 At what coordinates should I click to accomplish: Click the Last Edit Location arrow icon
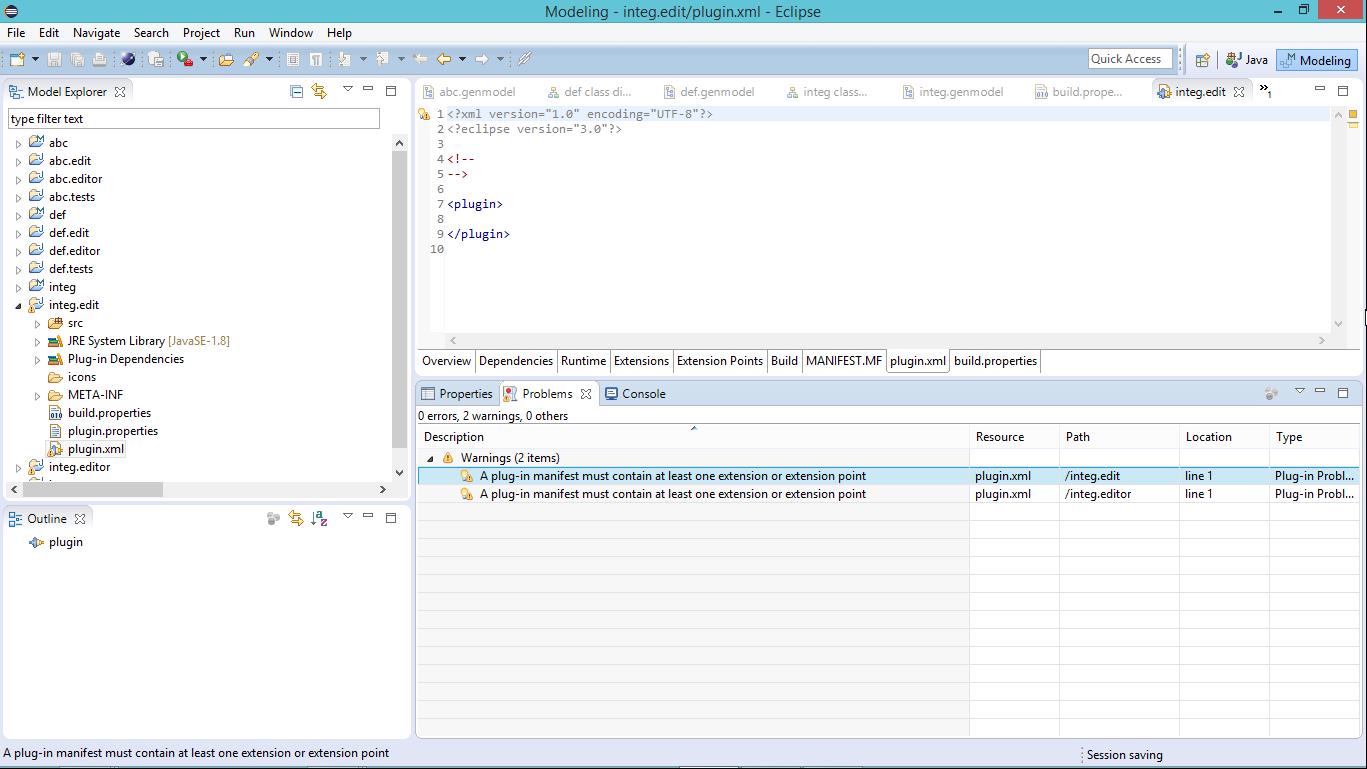pos(421,60)
